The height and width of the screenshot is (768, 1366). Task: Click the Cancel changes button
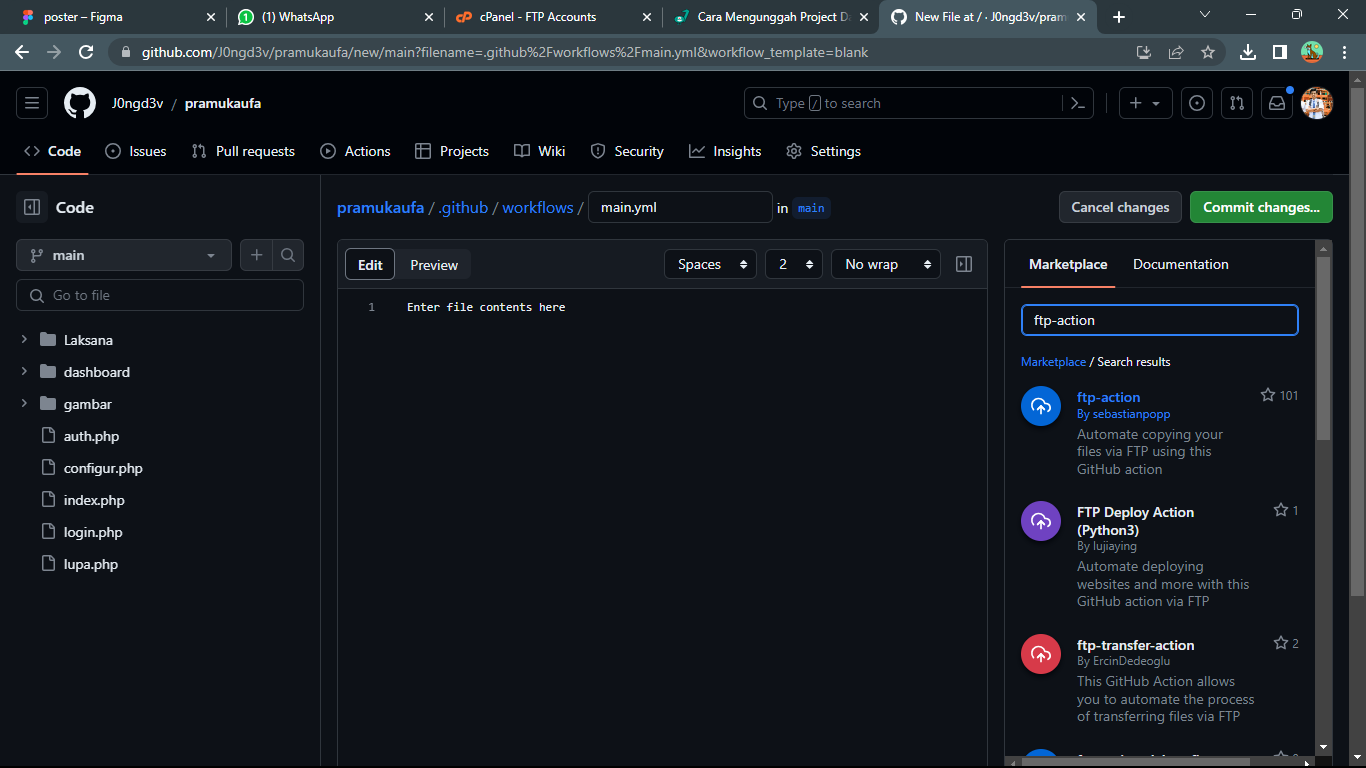pos(1120,207)
